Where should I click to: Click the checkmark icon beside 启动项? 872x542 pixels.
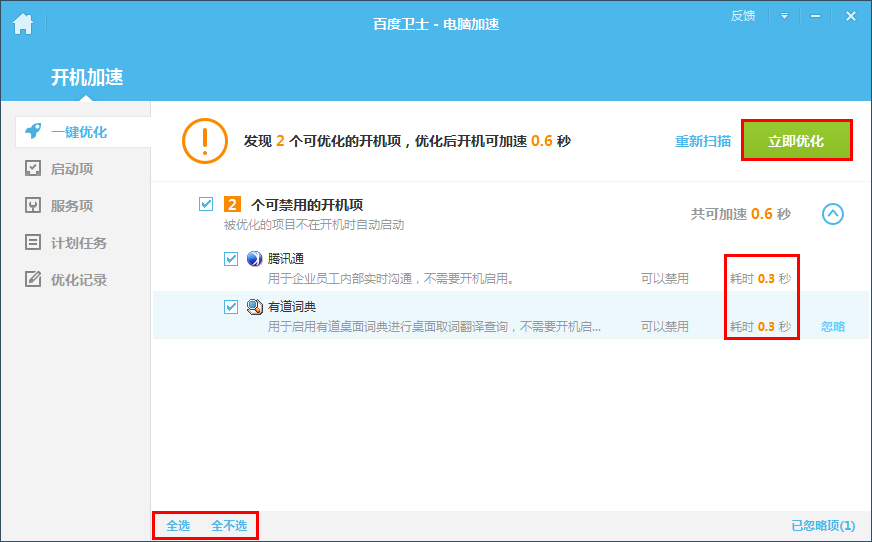33,168
